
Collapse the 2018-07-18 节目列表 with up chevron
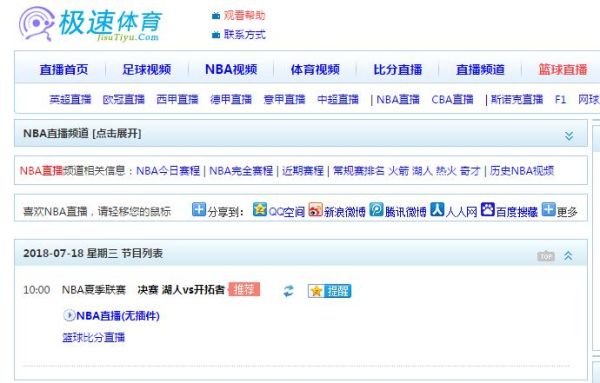tap(569, 256)
